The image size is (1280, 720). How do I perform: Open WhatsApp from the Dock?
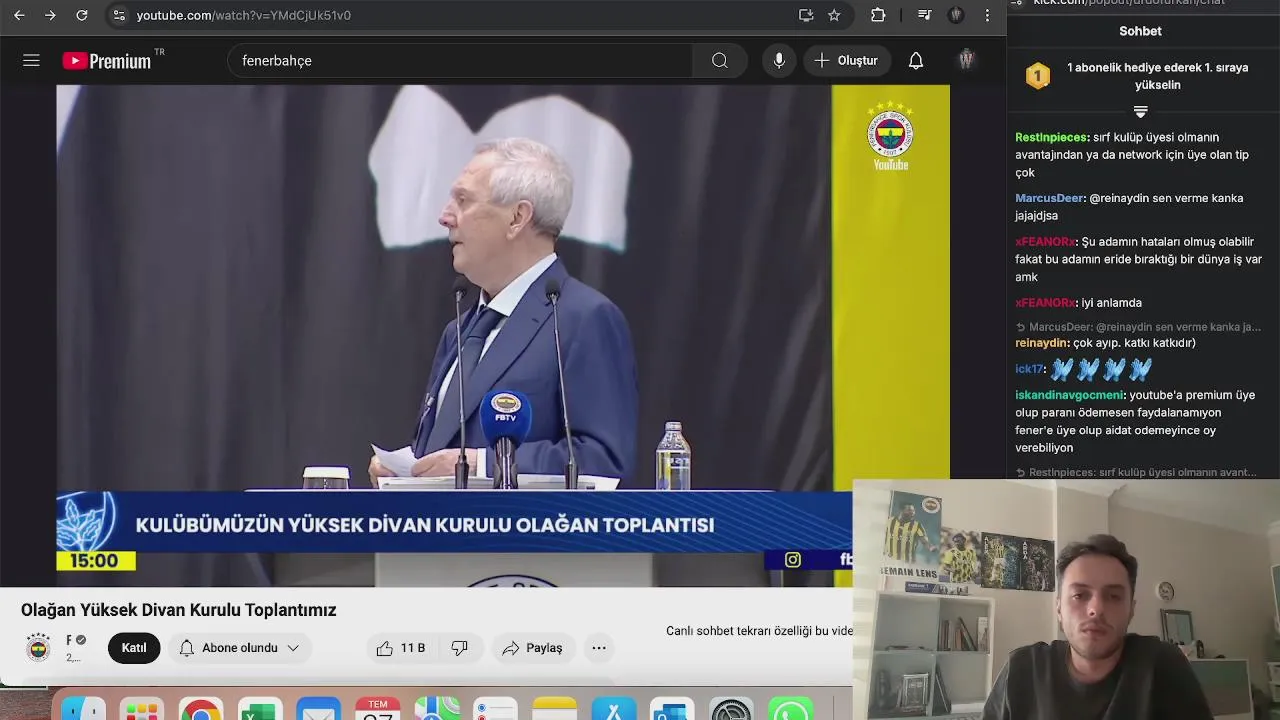click(790, 709)
